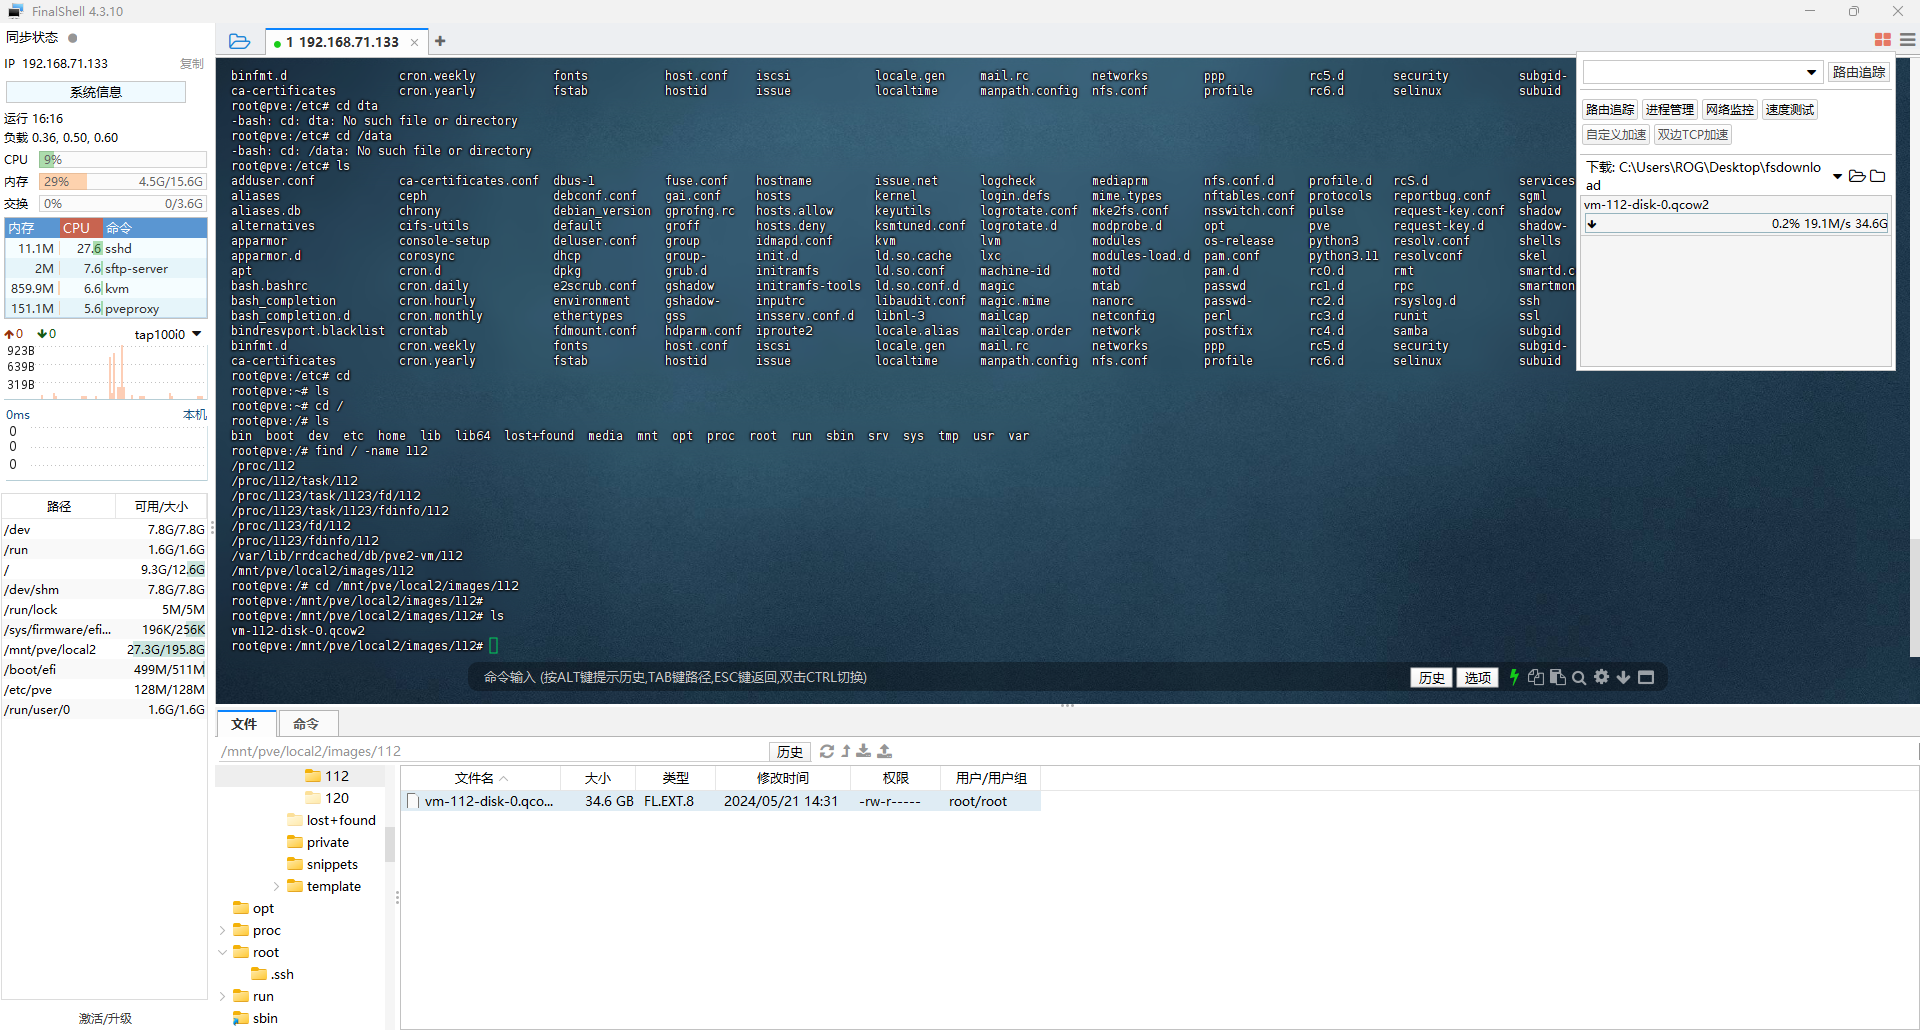Click the CPU usage bar 9%
The width and height of the screenshot is (1920, 1032).
coord(123,159)
